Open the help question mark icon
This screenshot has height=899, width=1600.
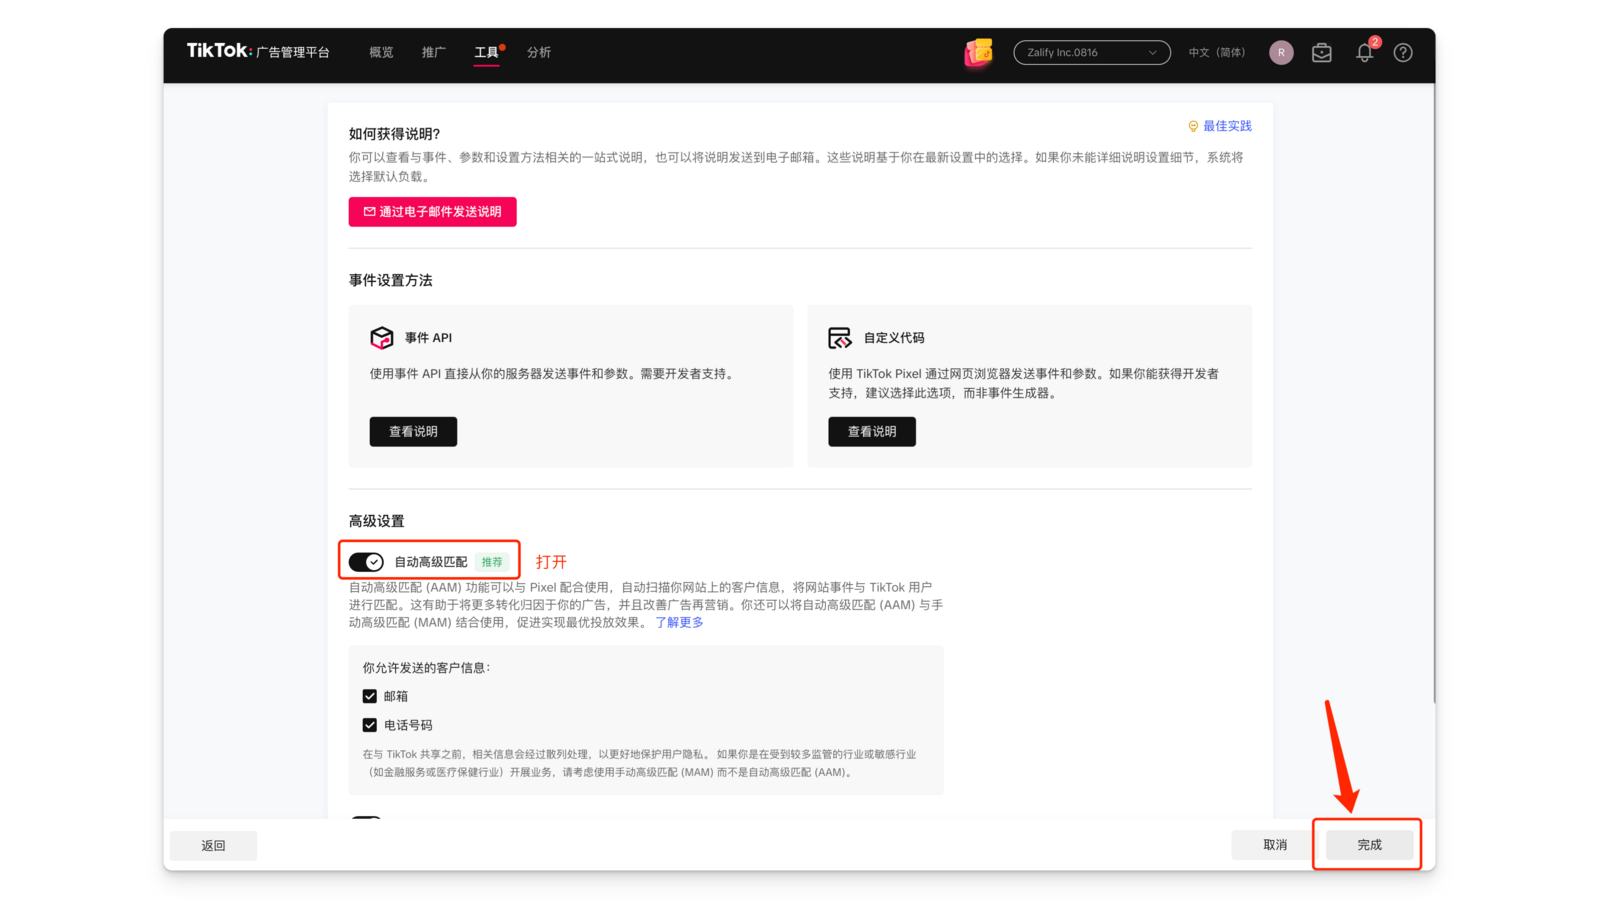[x=1403, y=53]
